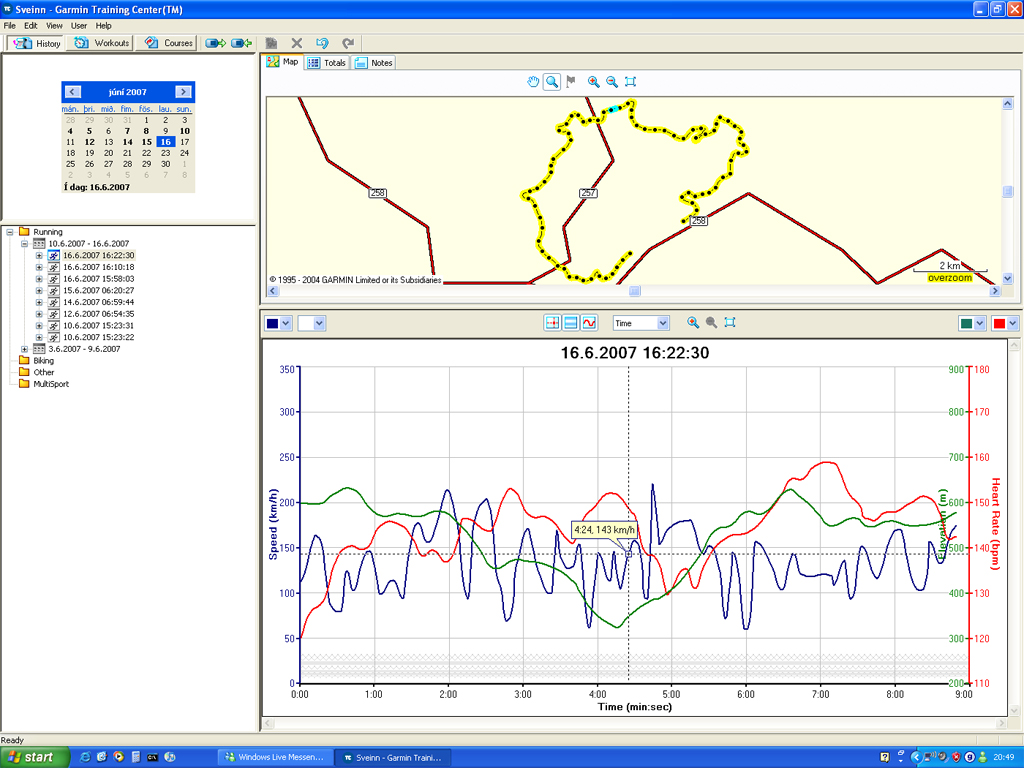This screenshot has height=768, width=1024.
Task: Click the send to device icon
Action: (x=214, y=43)
